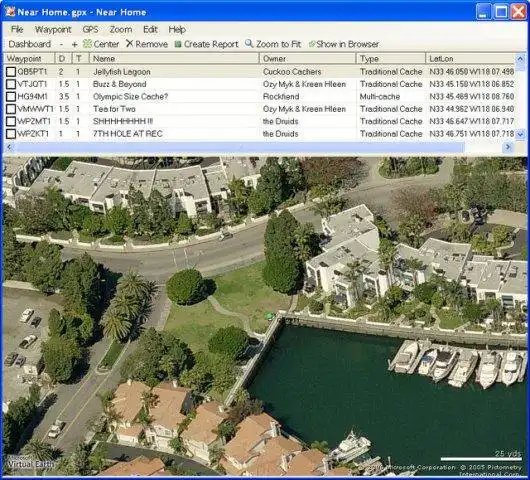
Task: Close the Near Home window
Action: tap(519, 12)
